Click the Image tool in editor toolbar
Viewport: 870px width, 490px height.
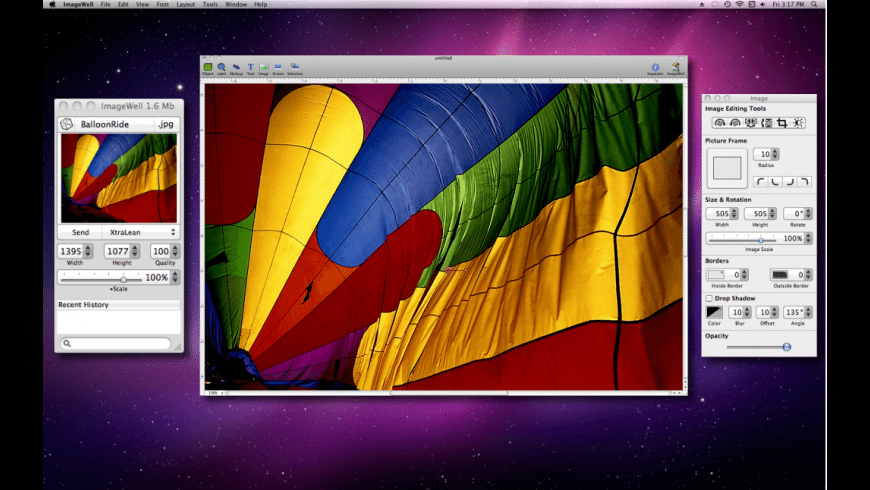[x=264, y=67]
